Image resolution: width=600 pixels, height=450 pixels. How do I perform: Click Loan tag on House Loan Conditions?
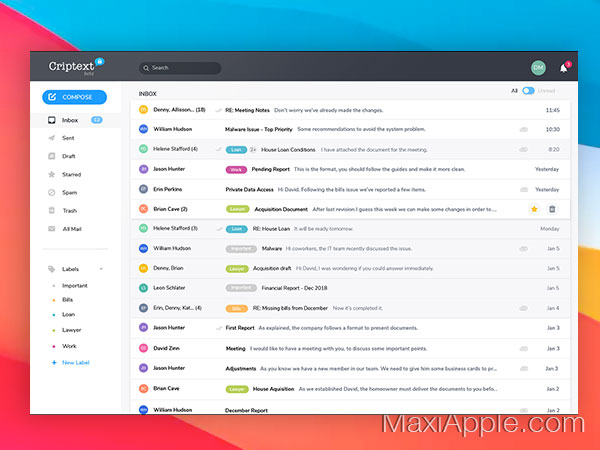[x=236, y=150]
